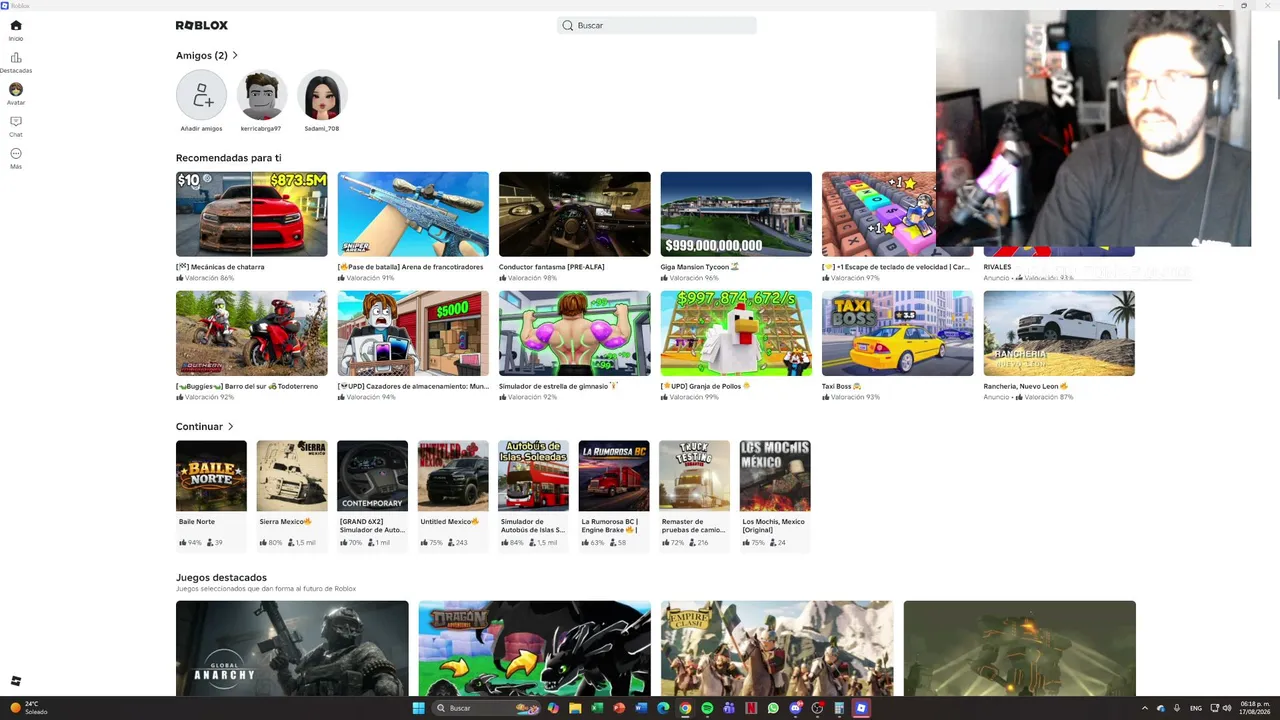Click the 'Giga Mansion Tycoon' title text

coord(699,267)
